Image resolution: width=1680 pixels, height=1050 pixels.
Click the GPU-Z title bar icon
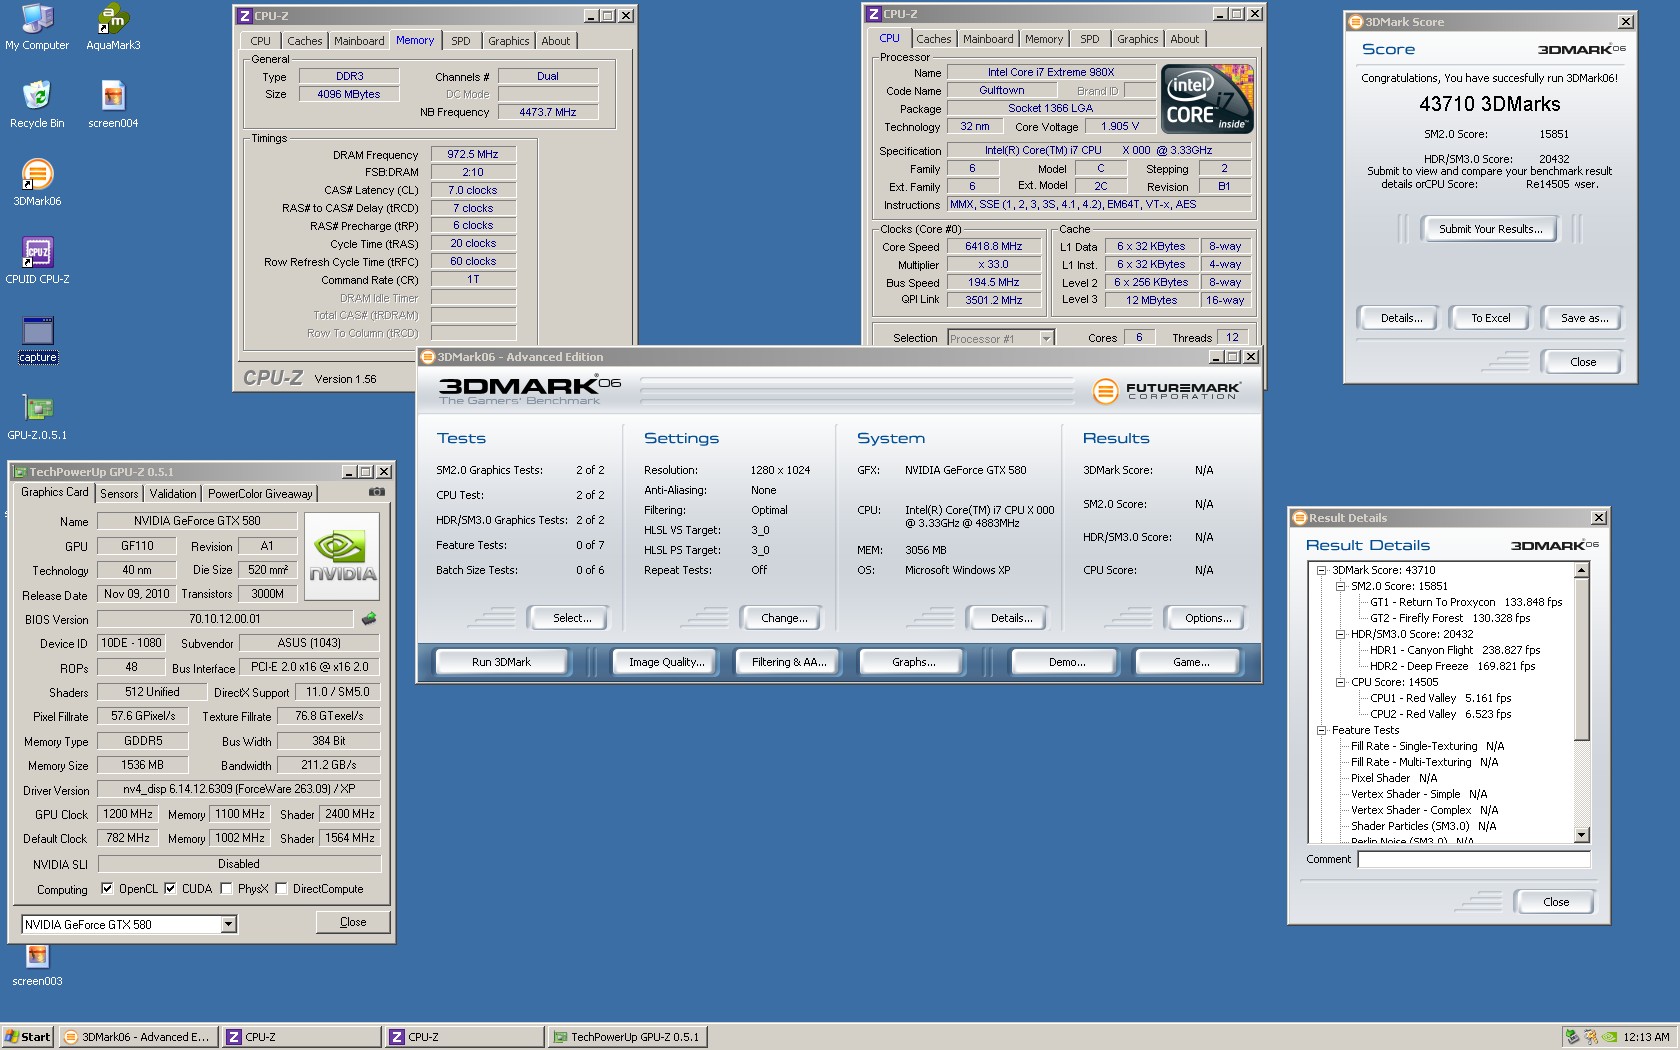pos(19,472)
